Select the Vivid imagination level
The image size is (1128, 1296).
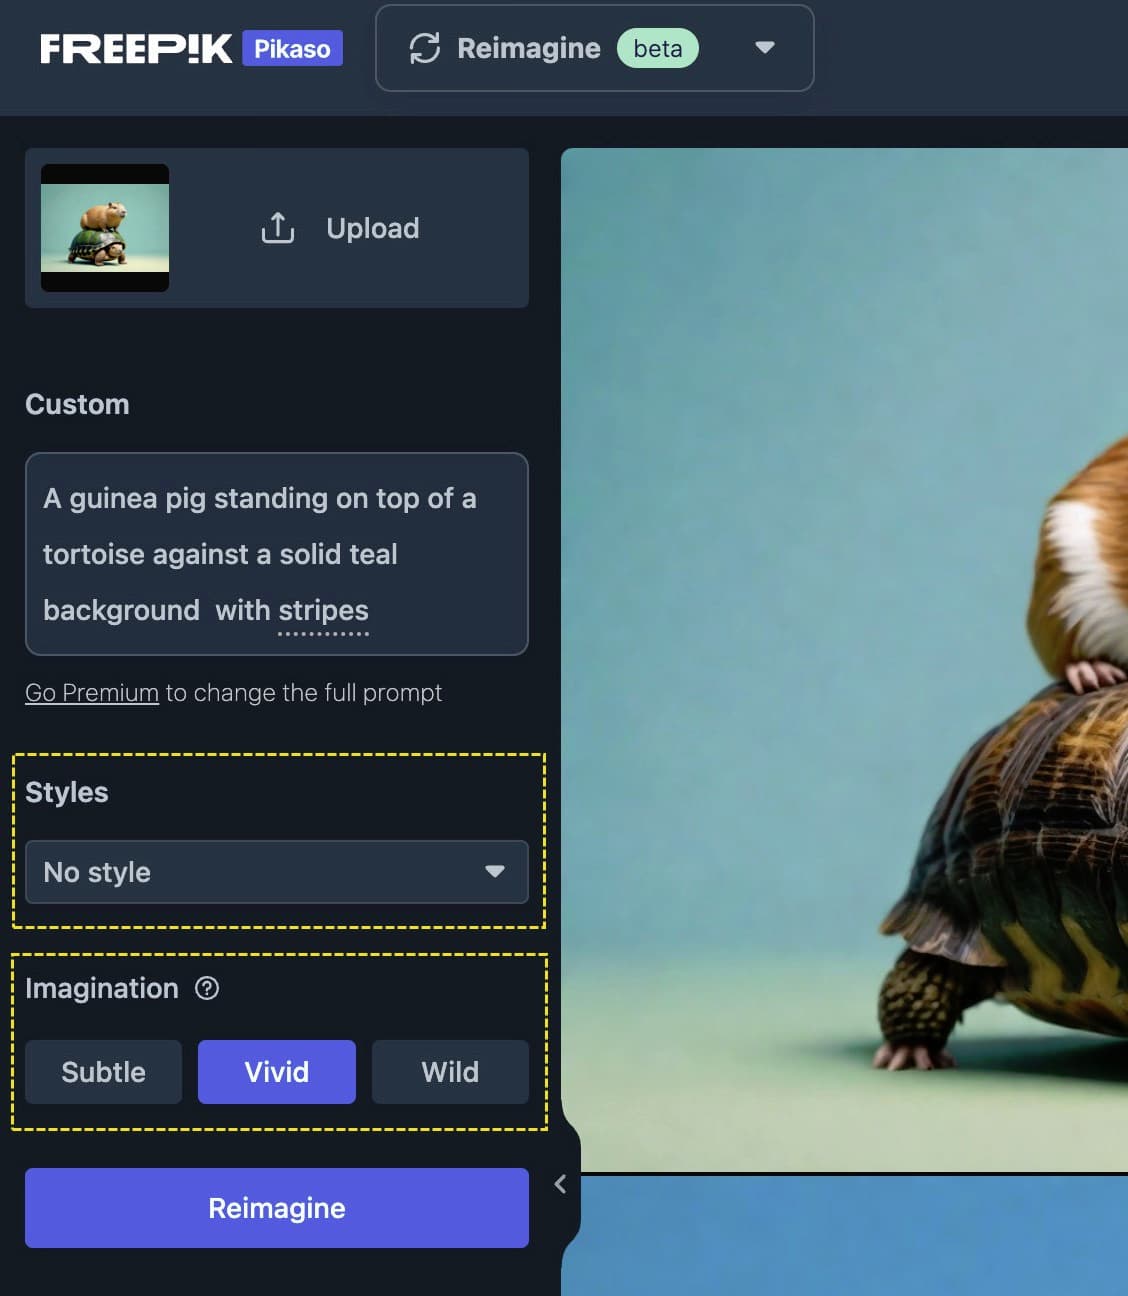point(277,1072)
